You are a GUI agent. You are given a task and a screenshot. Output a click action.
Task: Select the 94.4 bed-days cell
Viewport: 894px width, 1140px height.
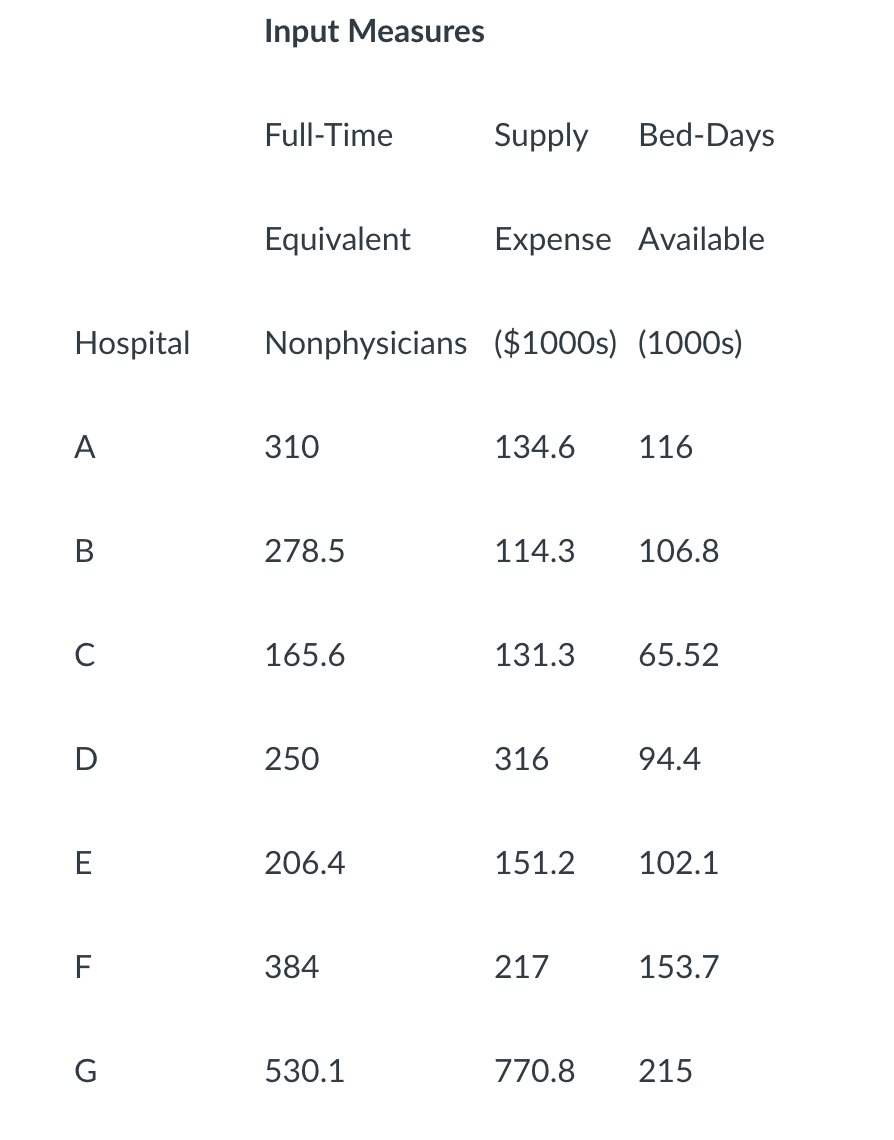(x=669, y=759)
